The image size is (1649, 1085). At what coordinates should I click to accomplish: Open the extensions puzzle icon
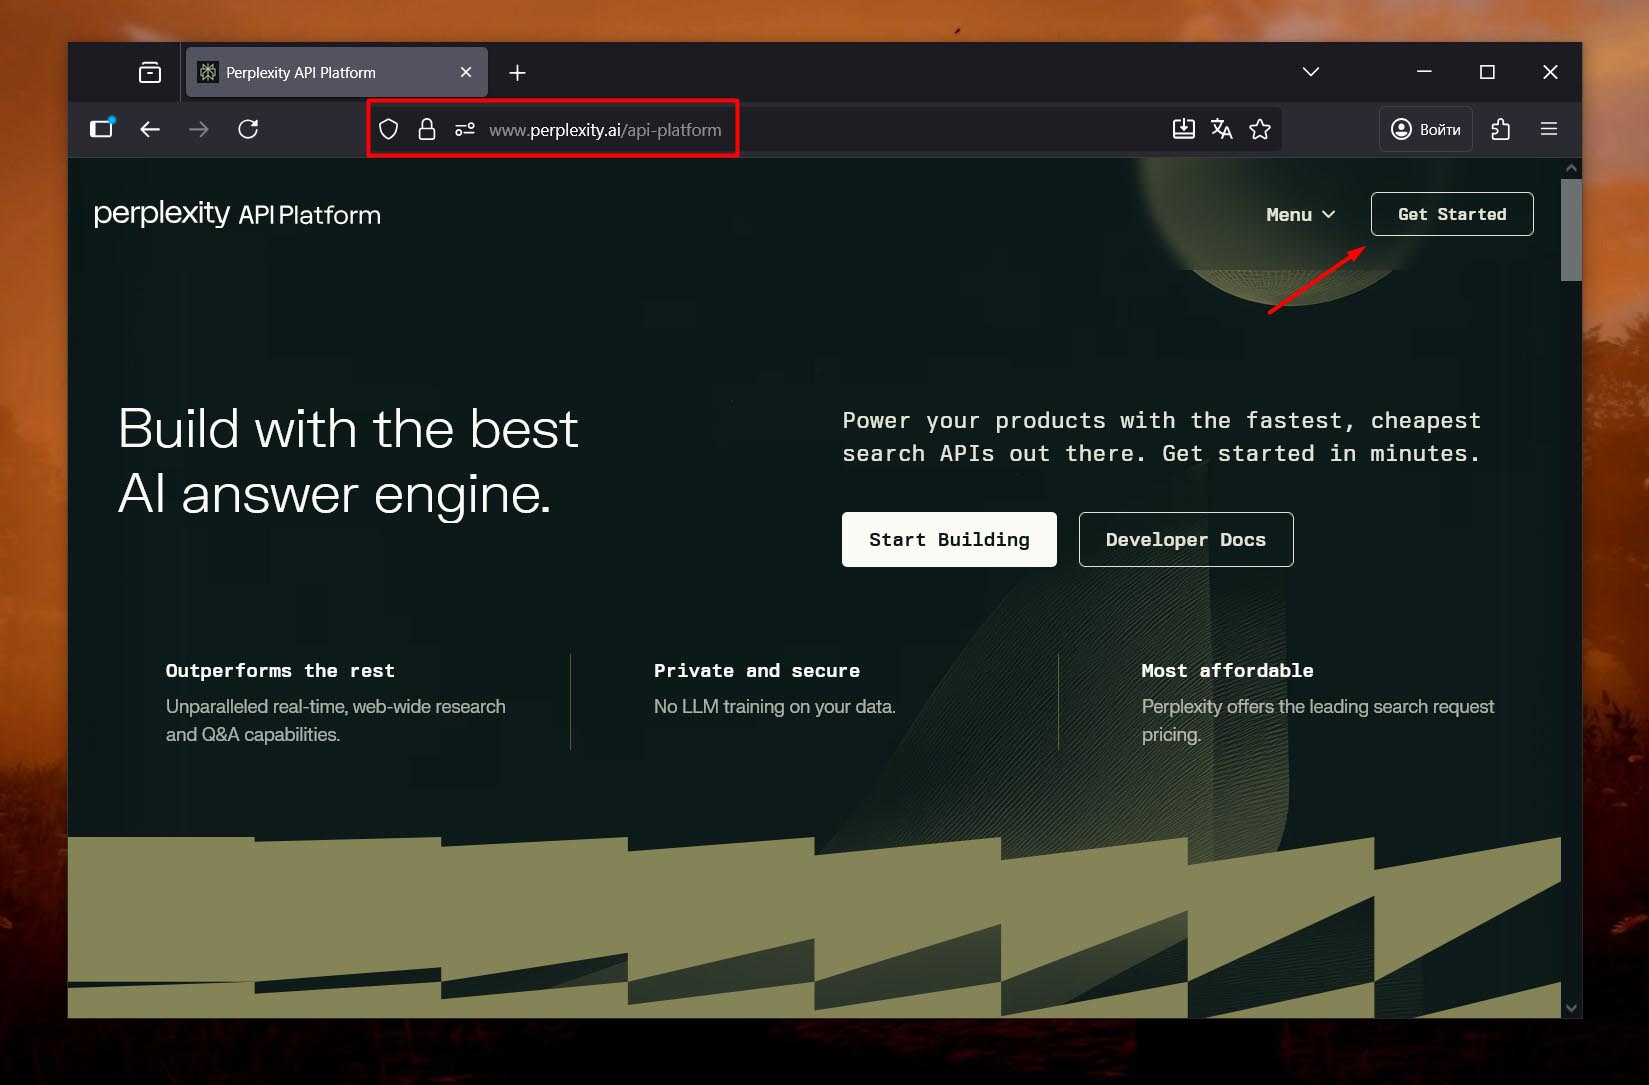(1500, 129)
